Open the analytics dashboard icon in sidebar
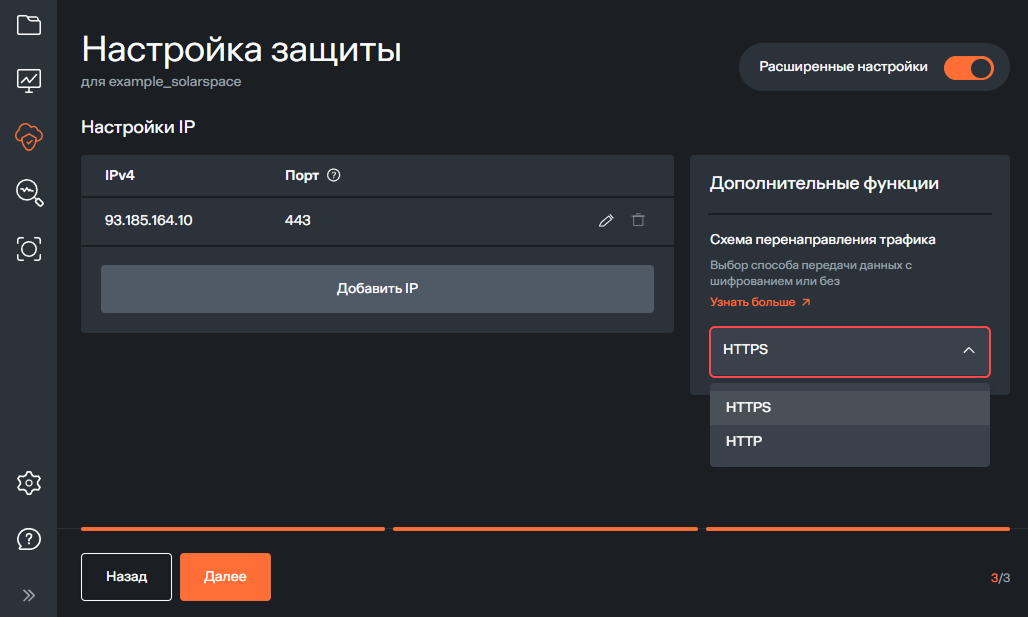 pos(29,81)
